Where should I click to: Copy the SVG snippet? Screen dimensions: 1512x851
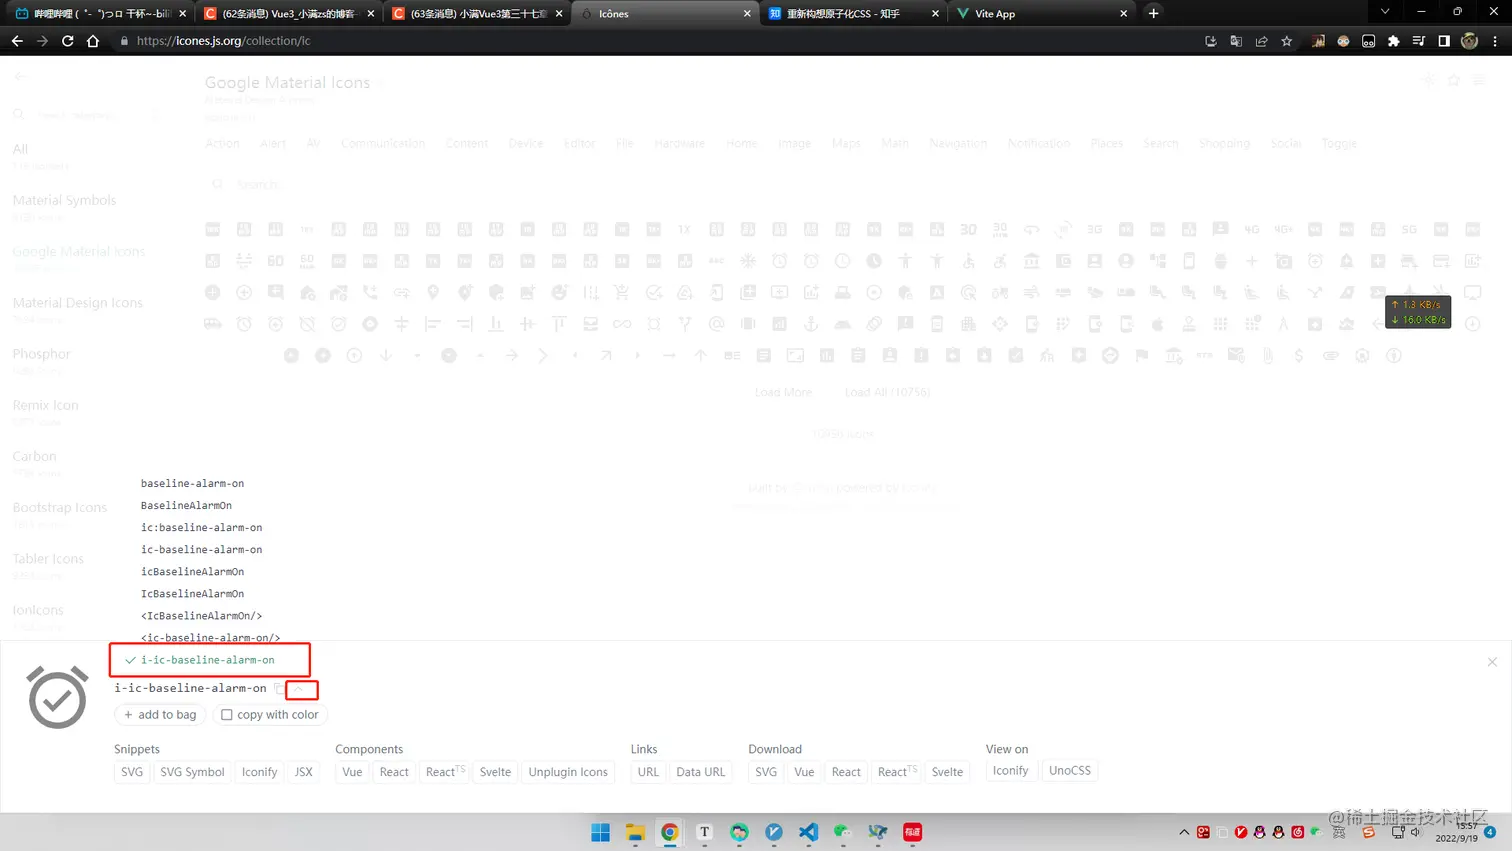(x=132, y=772)
